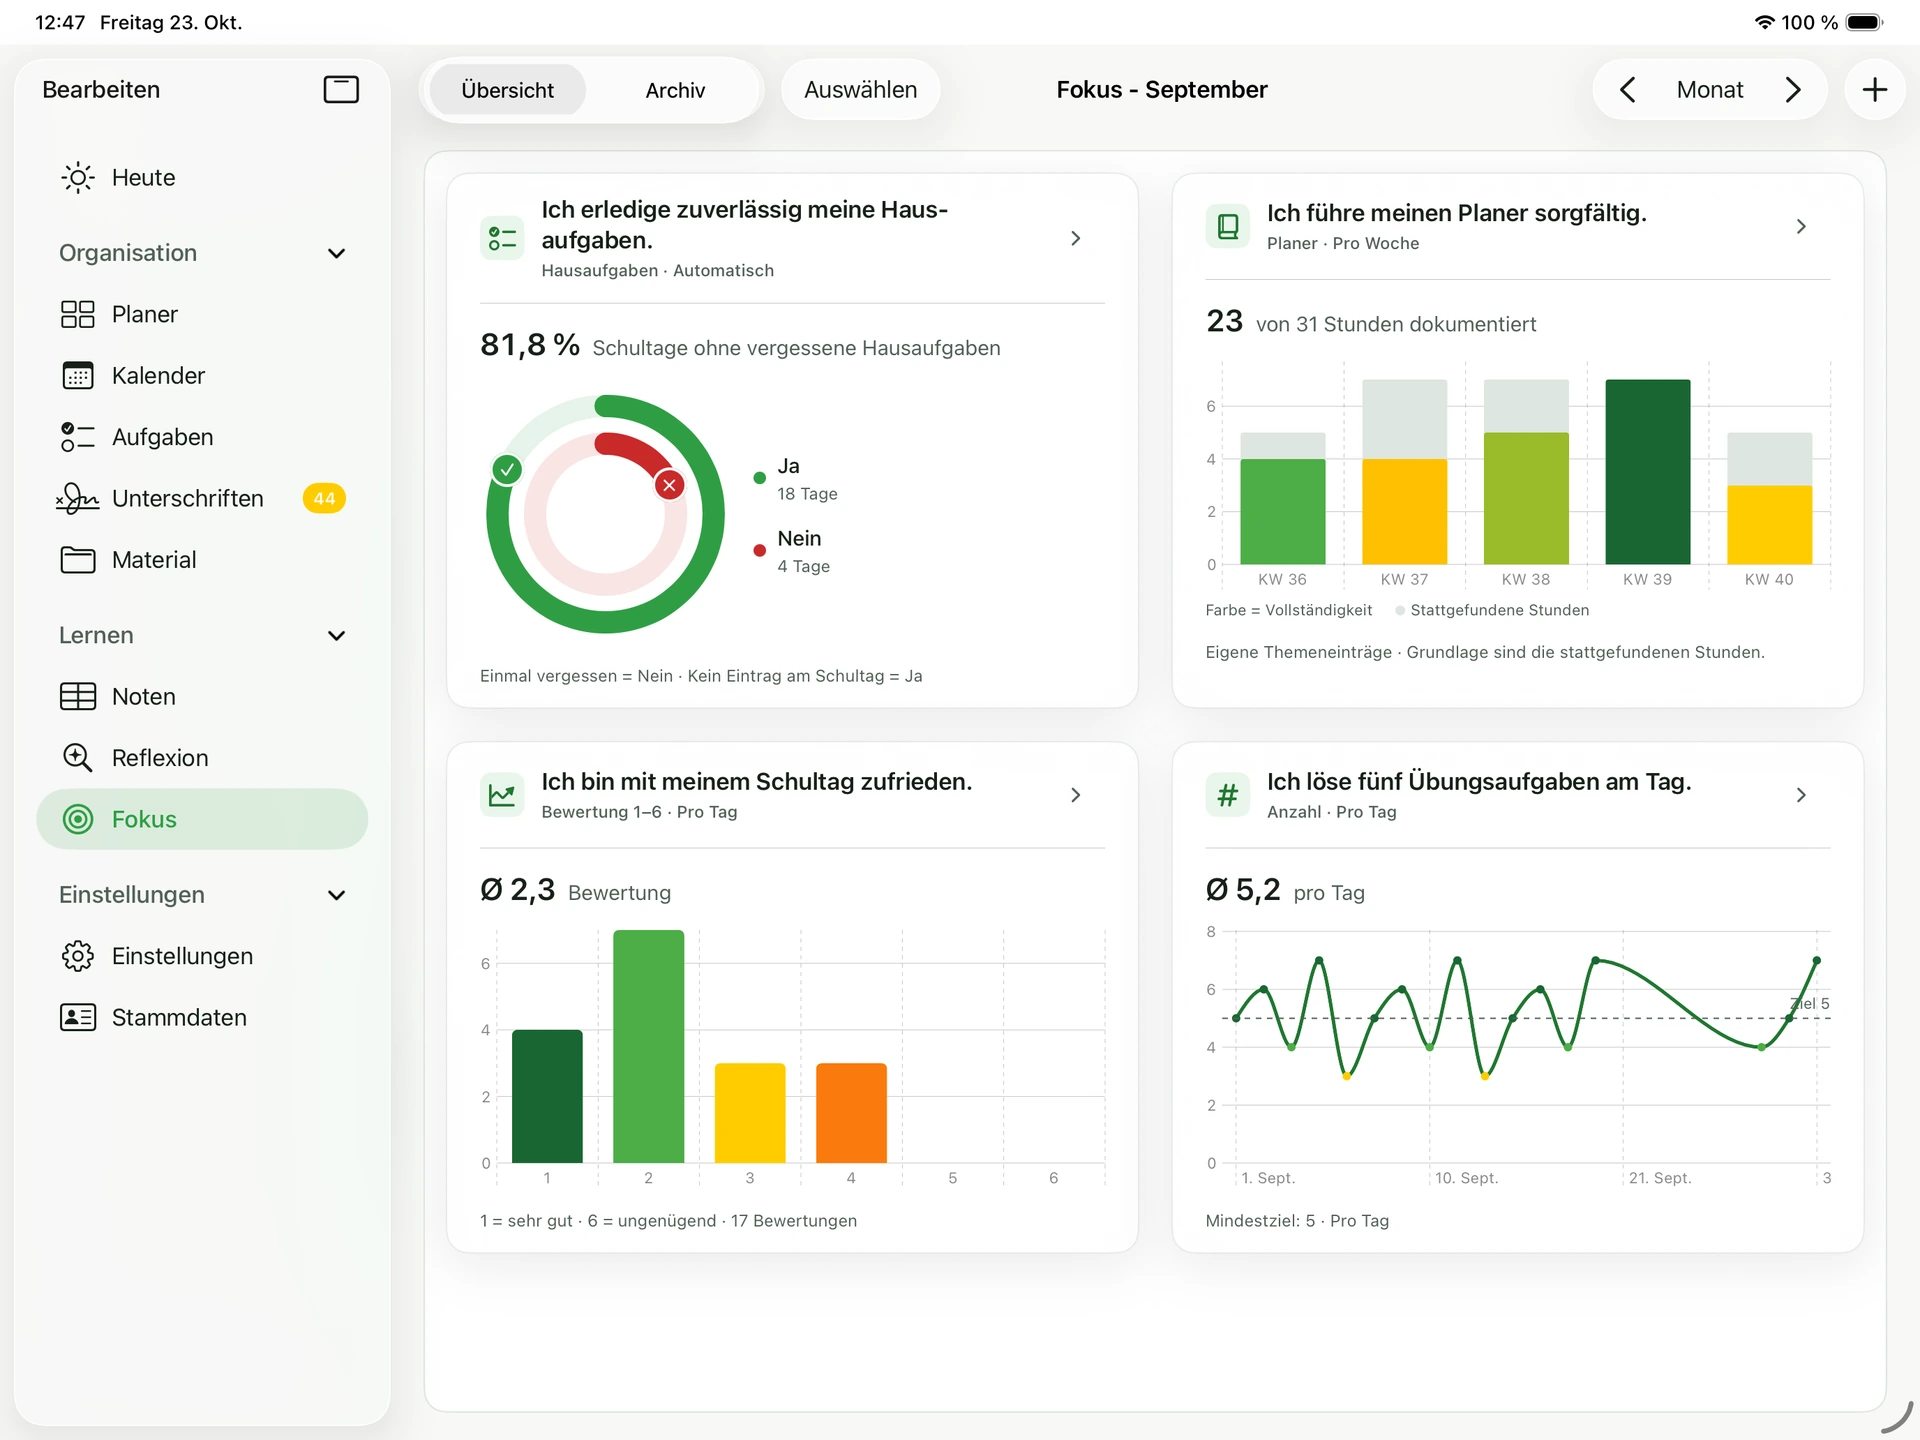Image resolution: width=1920 pixels, height=1440 pixels.
Task: Open Aufgaben in the sidebar
Action: [202, 437]
